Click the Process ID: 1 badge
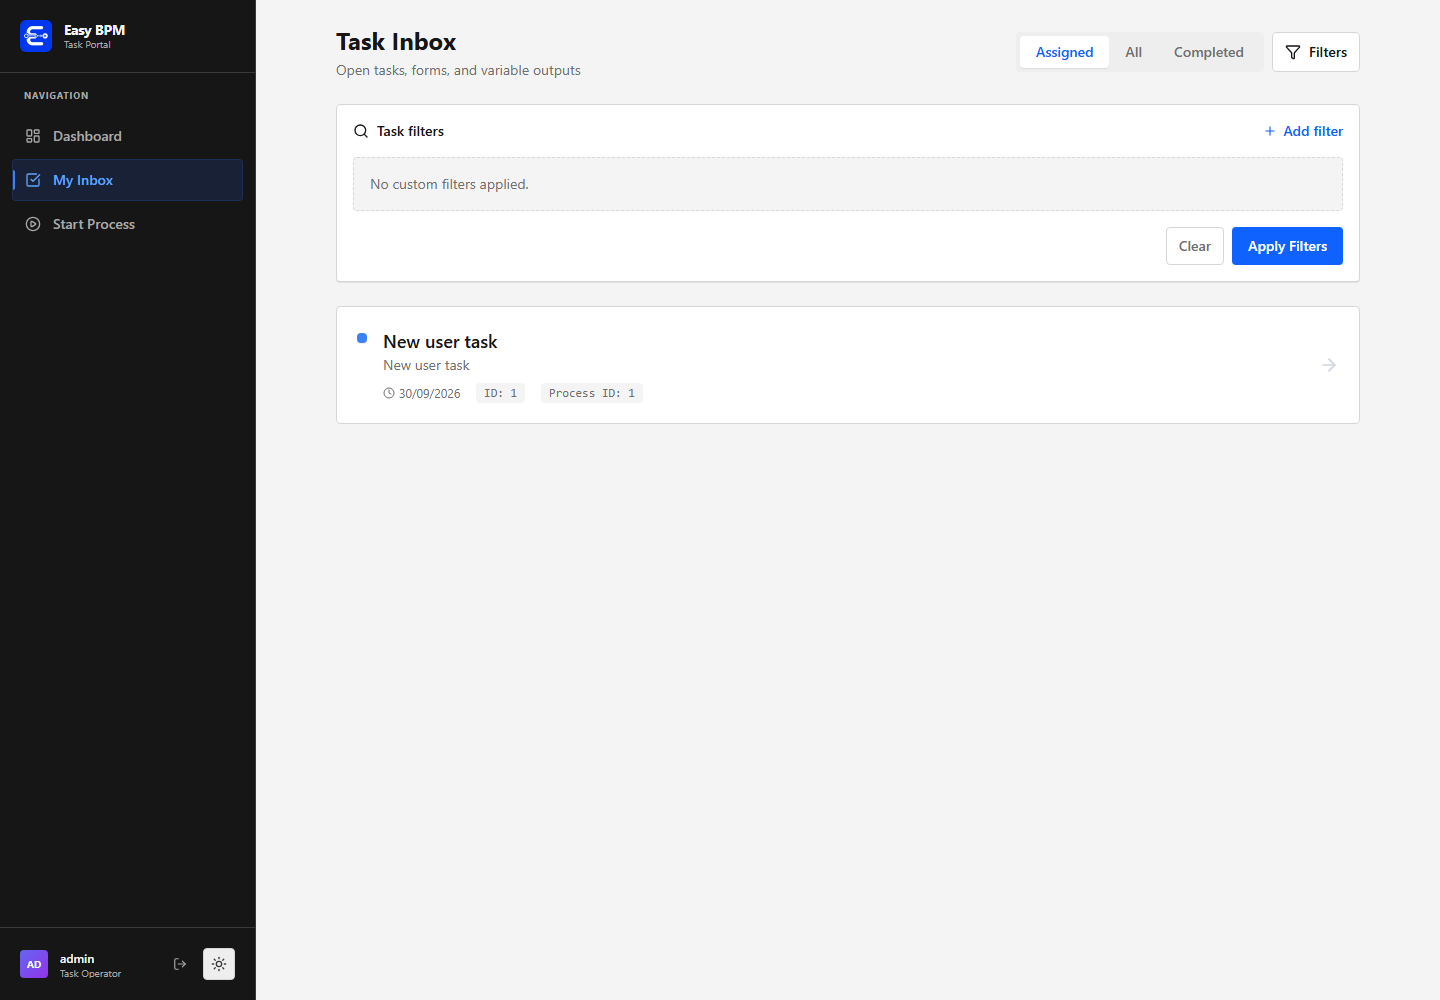The width and height of the screenshot is (1440, 1000). [592, 393]
